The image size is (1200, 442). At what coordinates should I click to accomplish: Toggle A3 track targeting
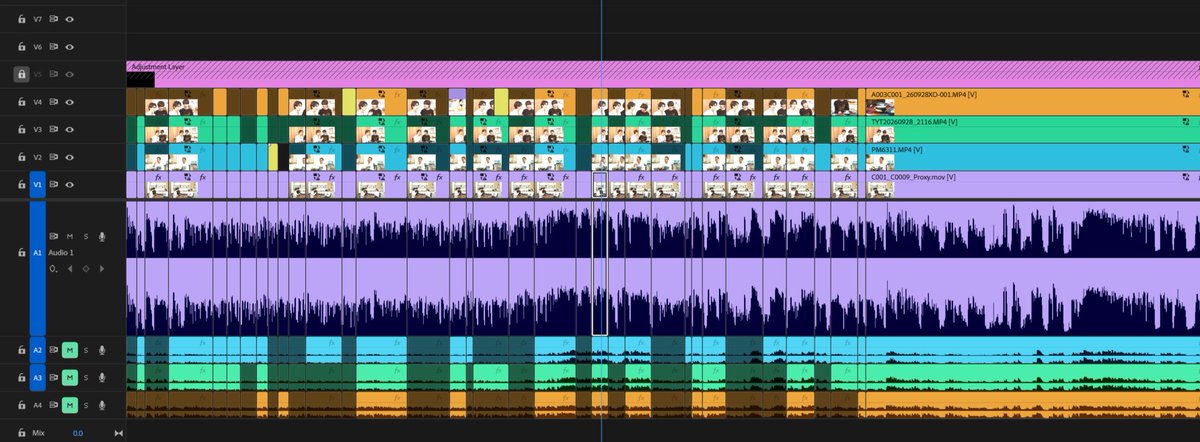pyautogui.click(x=38, y=378)
